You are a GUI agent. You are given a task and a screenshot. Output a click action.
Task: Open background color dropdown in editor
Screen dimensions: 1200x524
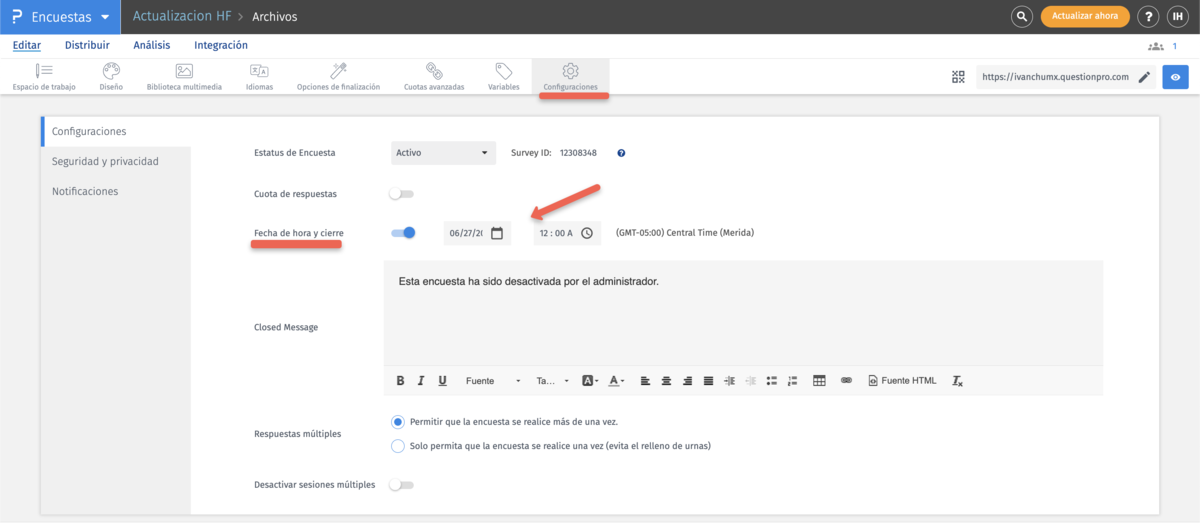pos(590,381)
